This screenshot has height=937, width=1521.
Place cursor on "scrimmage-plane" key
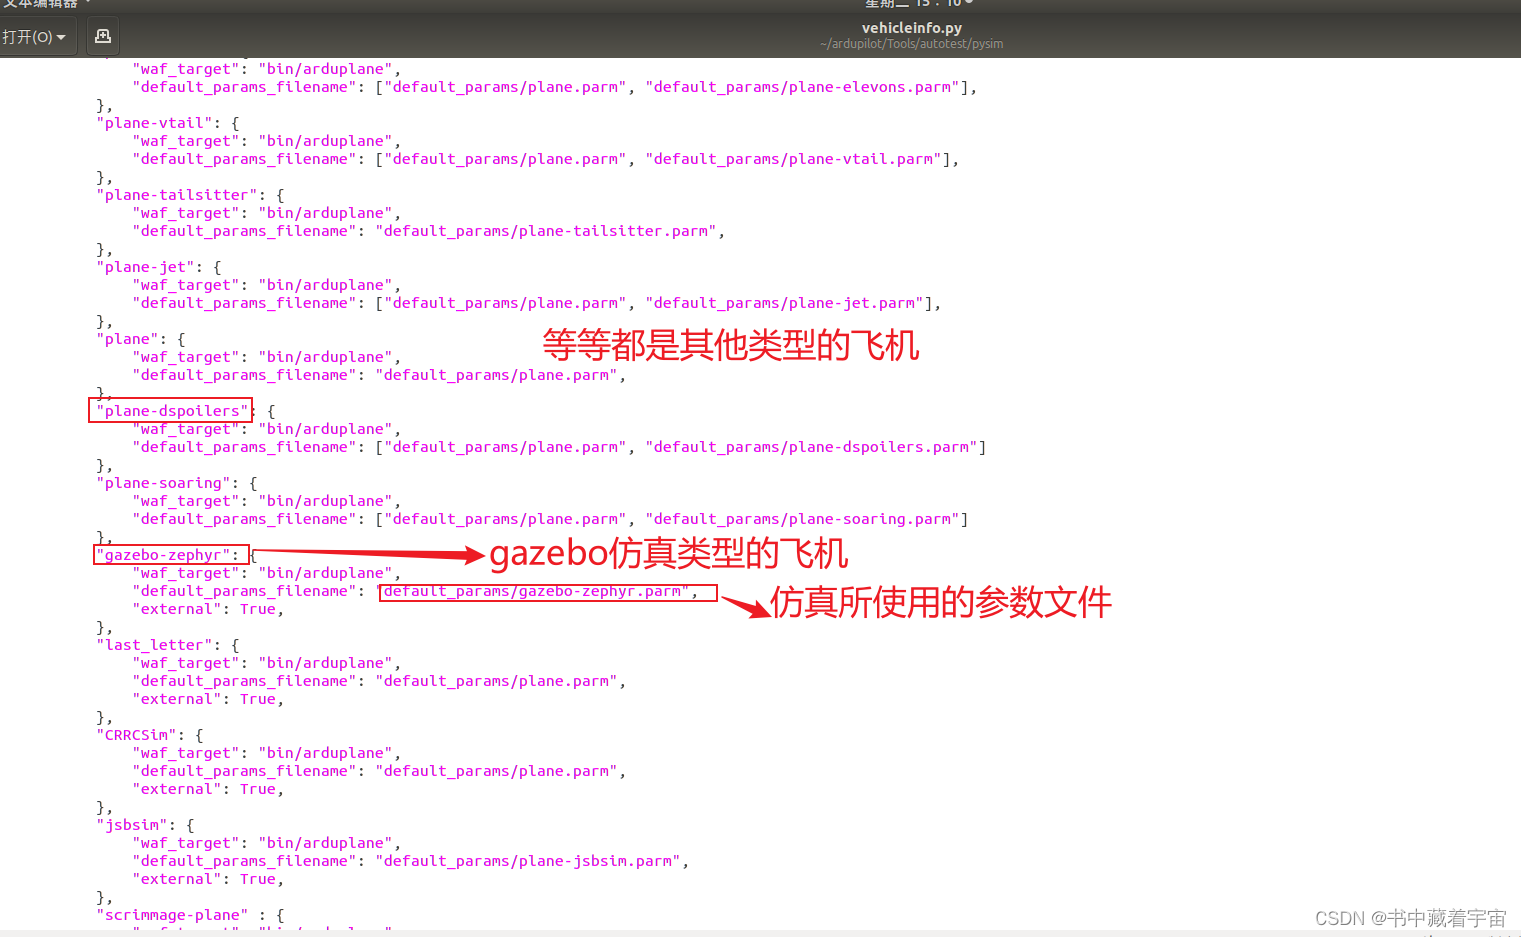(x=173, y=915)
